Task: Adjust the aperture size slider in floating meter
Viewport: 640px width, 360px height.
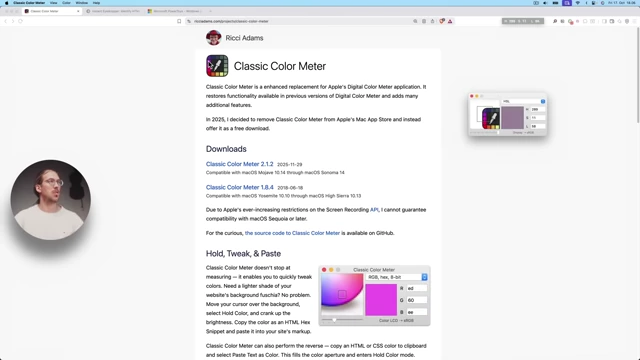Action: 484,133
